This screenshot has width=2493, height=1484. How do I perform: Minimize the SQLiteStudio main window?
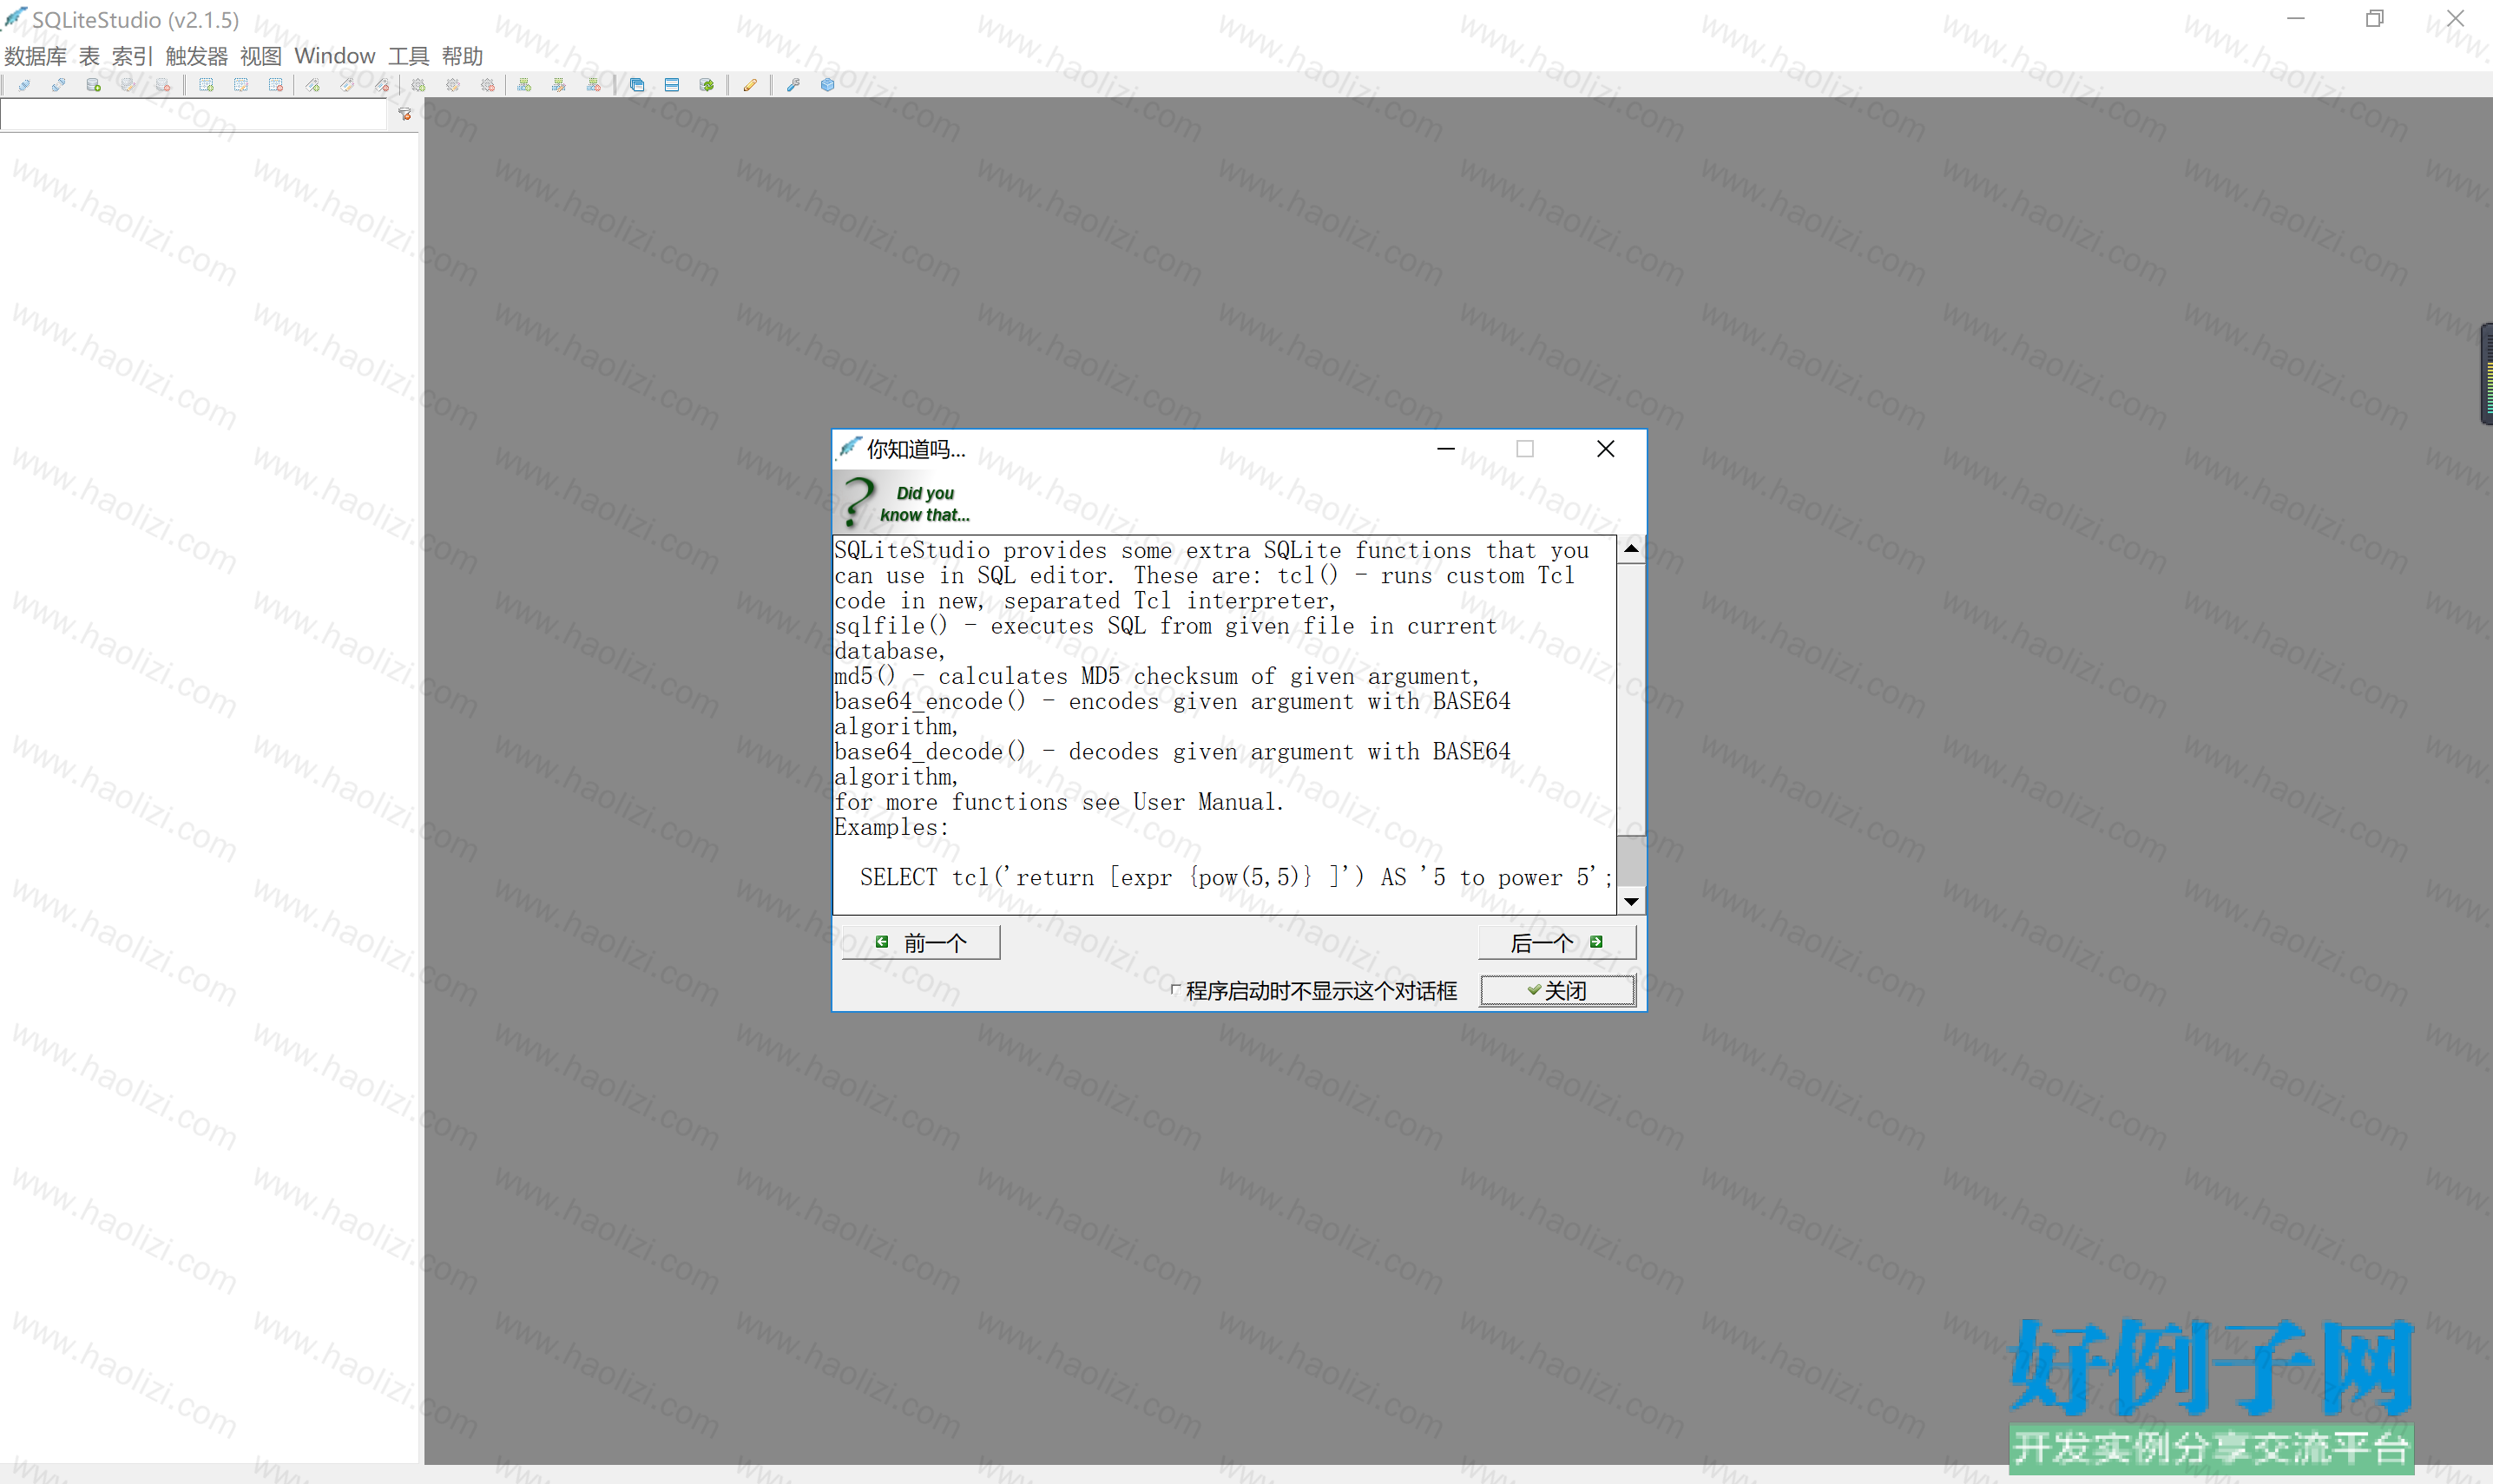[x=2296, y=18]
